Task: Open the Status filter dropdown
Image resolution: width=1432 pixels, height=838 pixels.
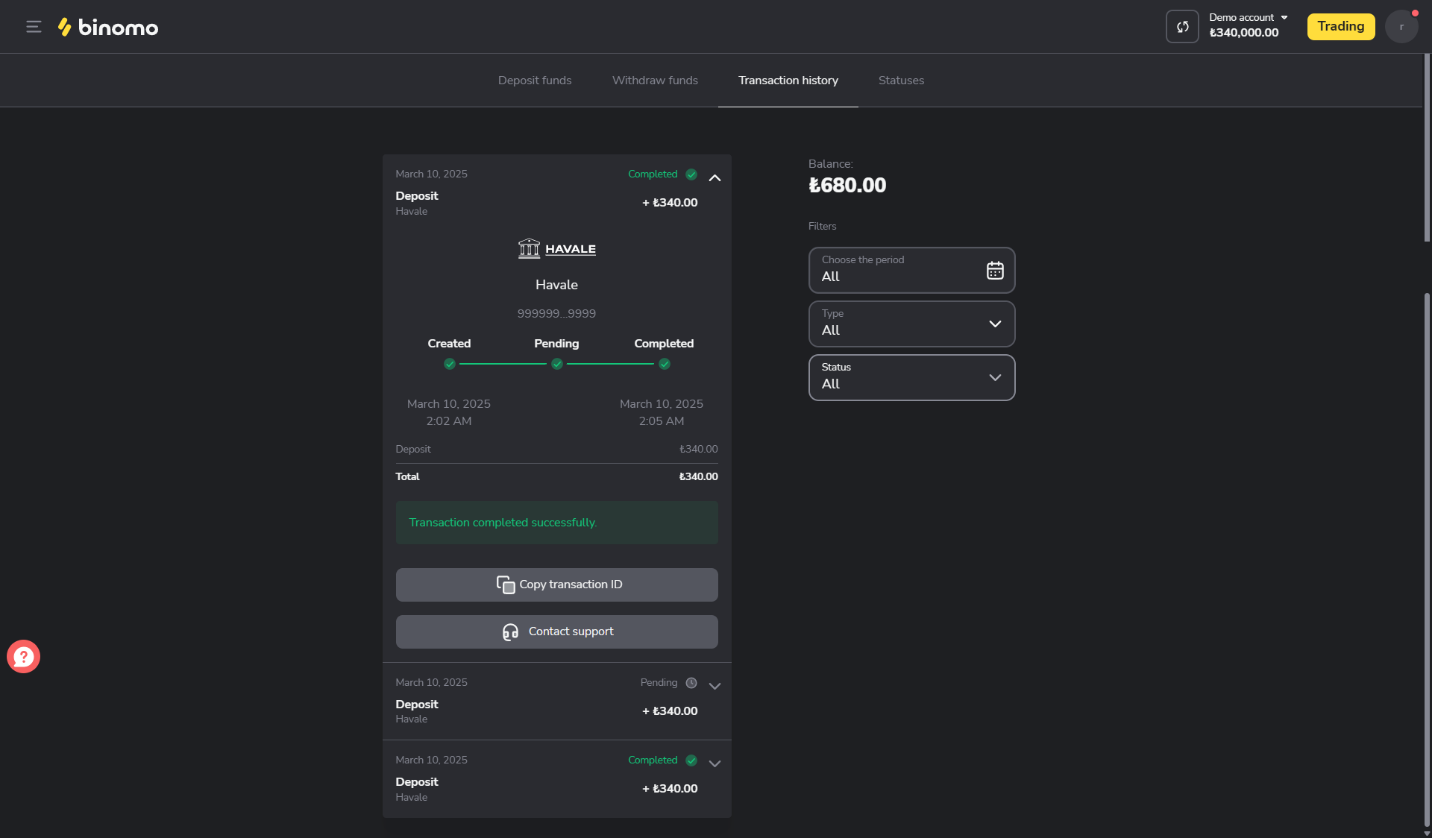Action: tap(911, 378)
